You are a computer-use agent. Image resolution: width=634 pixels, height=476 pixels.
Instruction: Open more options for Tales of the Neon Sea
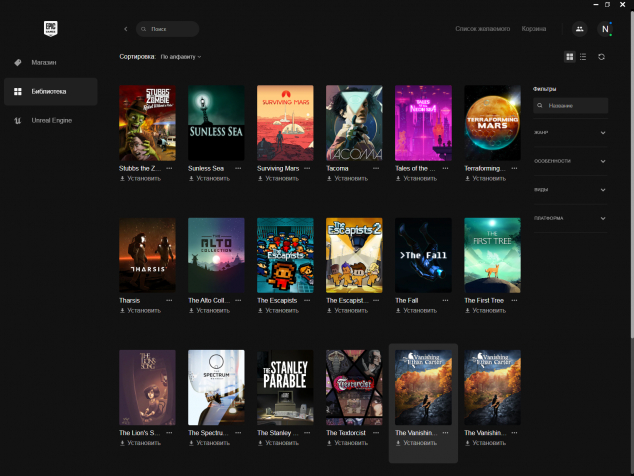(x=445, y=168)
